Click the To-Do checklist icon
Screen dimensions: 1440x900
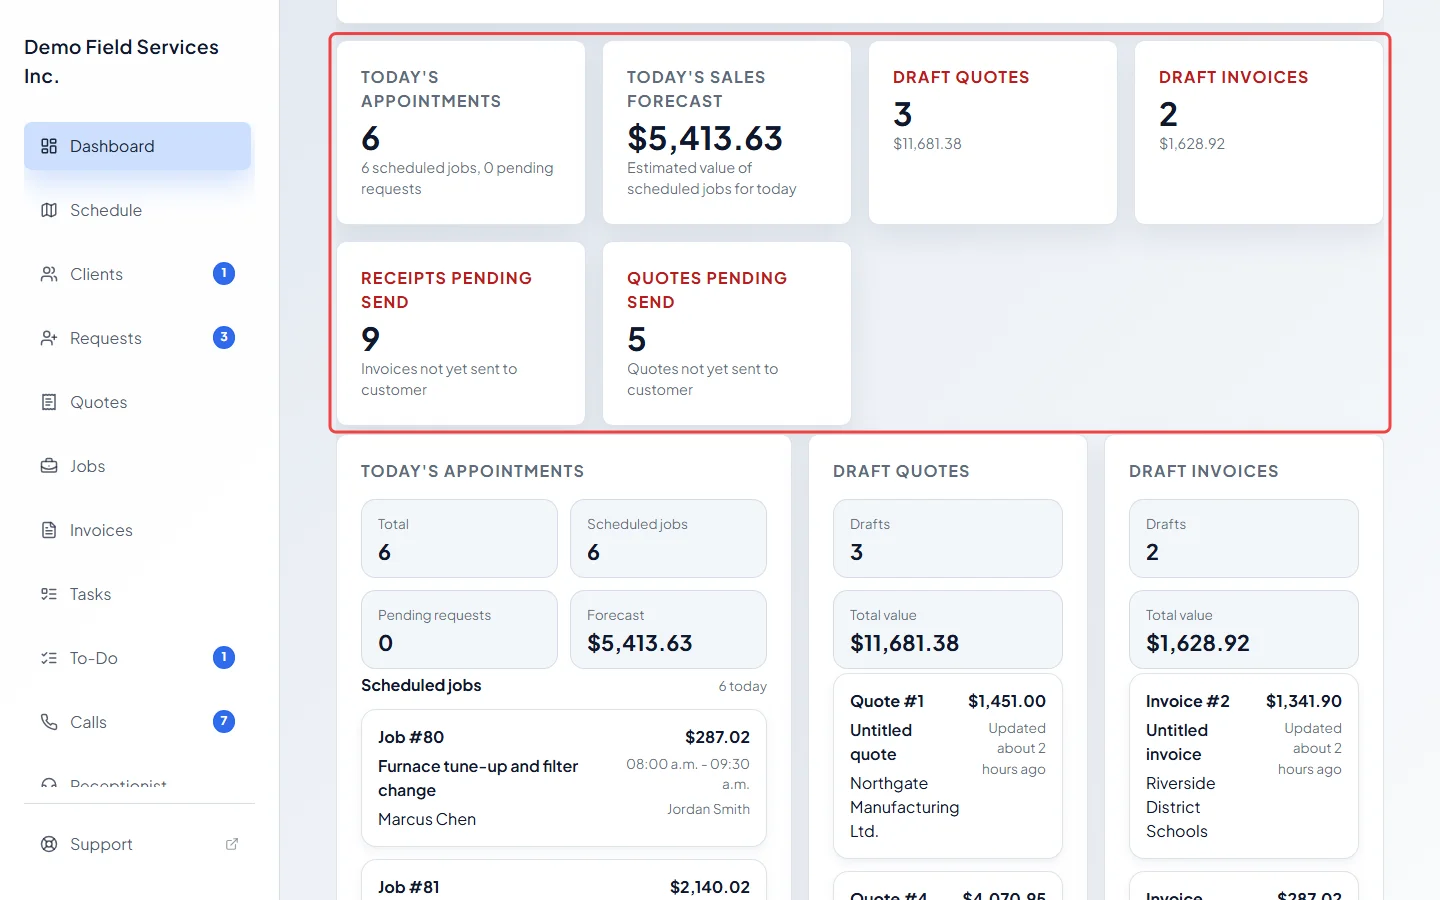pyautogui.click(x=49, y=658)
